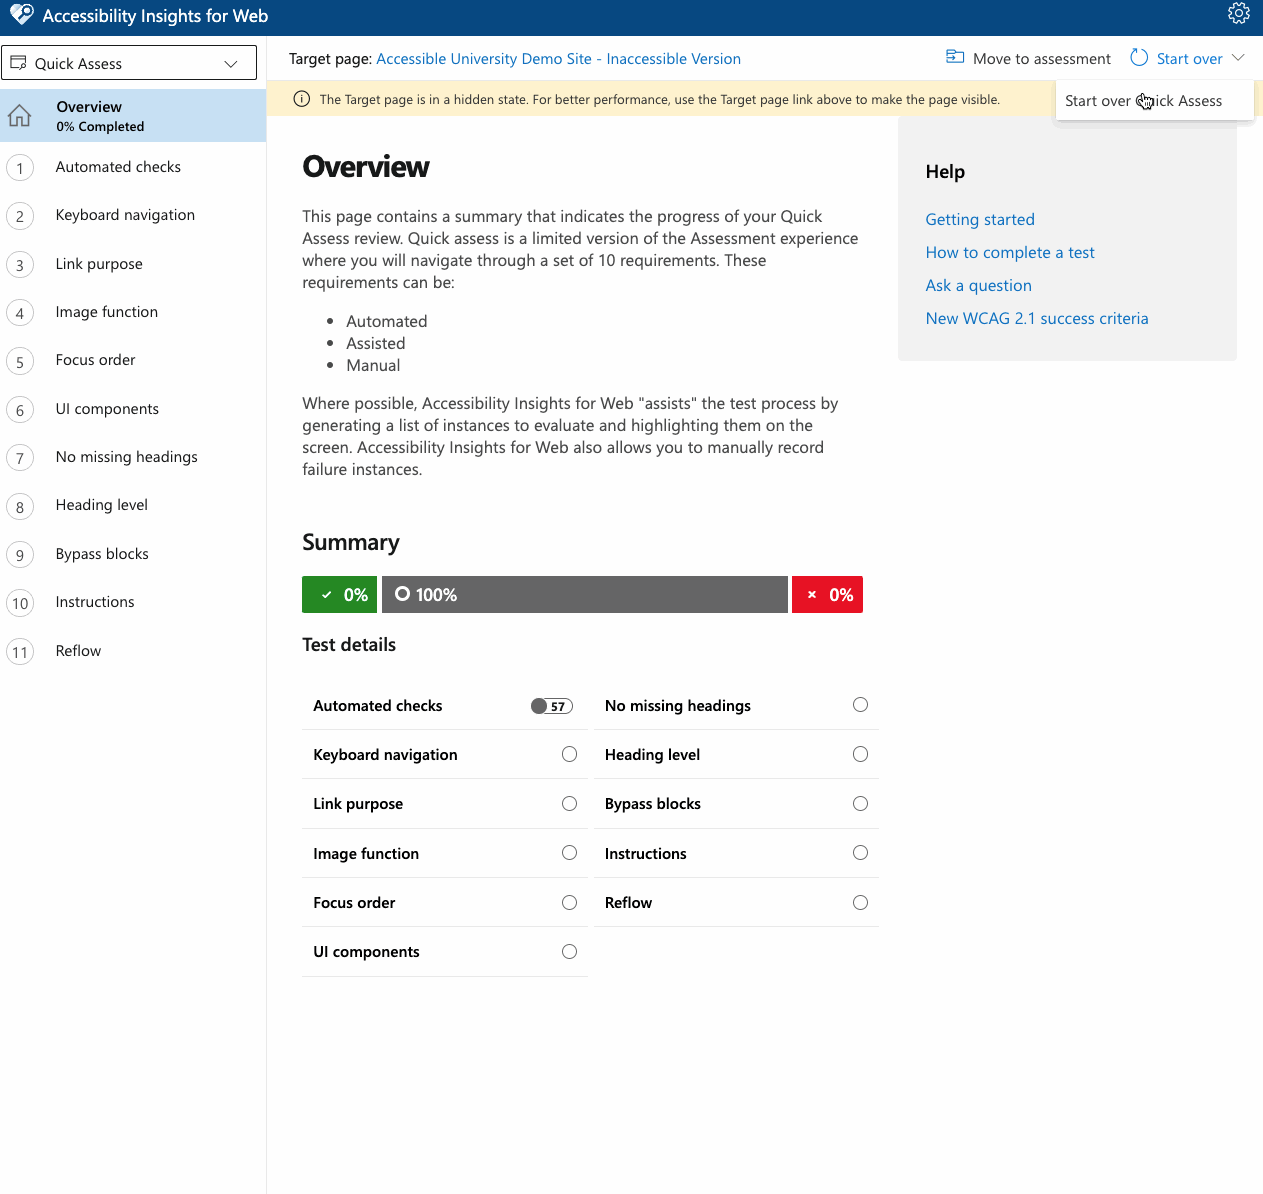
Task: Click Link purpose status circle in Test details
Action: click(x=569, y=803)
